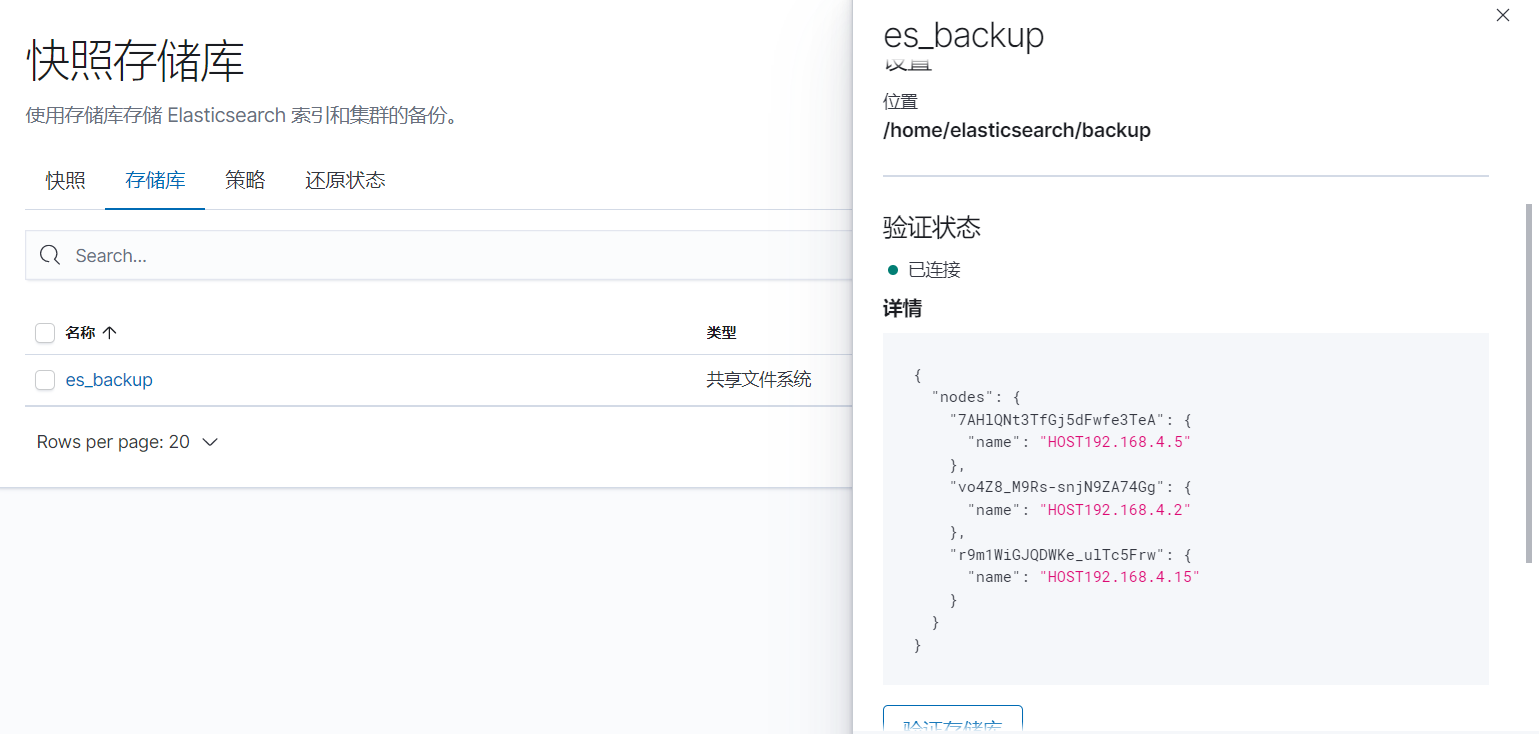The width and height of the screenshot is (1539, 734).
Task: Select the 存储库 tab
Action: [x=155, y=181]
